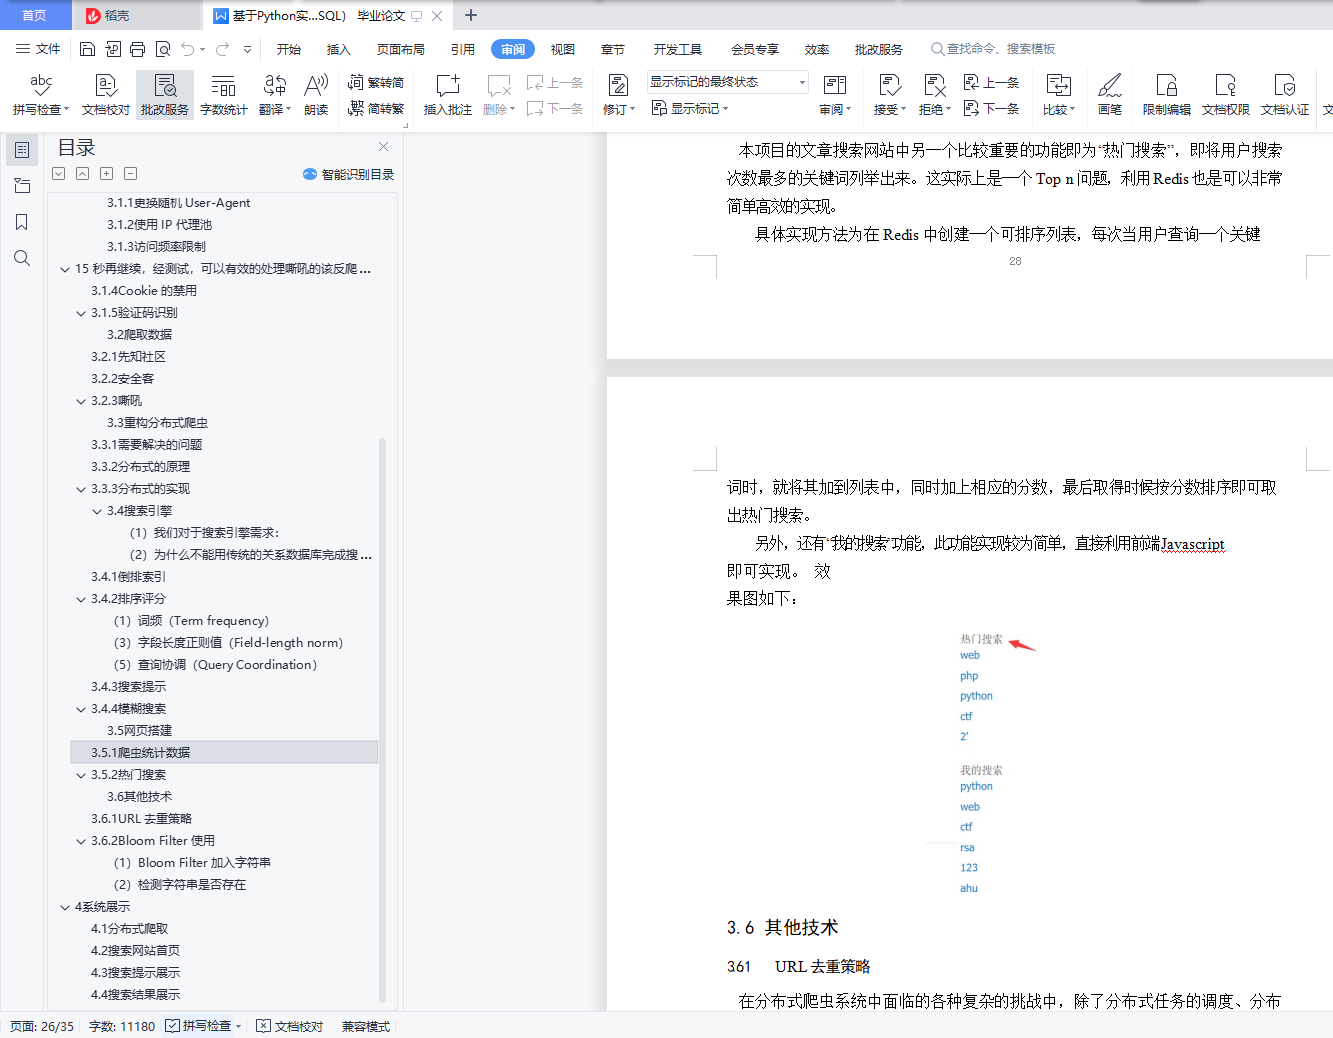
Task: Select the 画笔 pen tool
Action: pos(1110,95)
